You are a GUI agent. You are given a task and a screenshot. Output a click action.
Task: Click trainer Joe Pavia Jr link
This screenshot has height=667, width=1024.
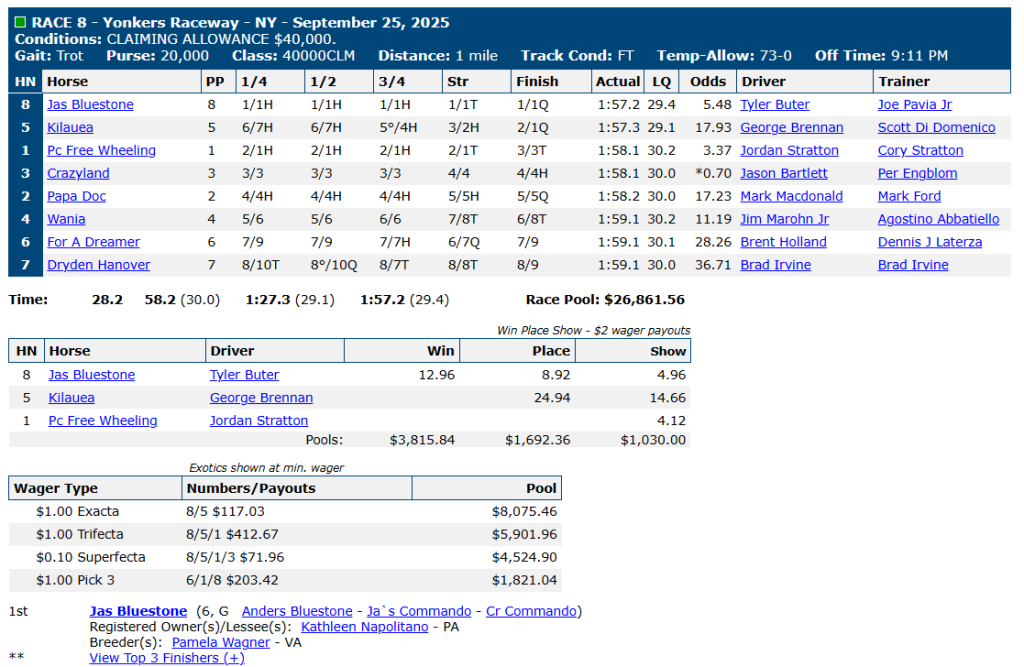pyautogui.click(x=915, y=105)
